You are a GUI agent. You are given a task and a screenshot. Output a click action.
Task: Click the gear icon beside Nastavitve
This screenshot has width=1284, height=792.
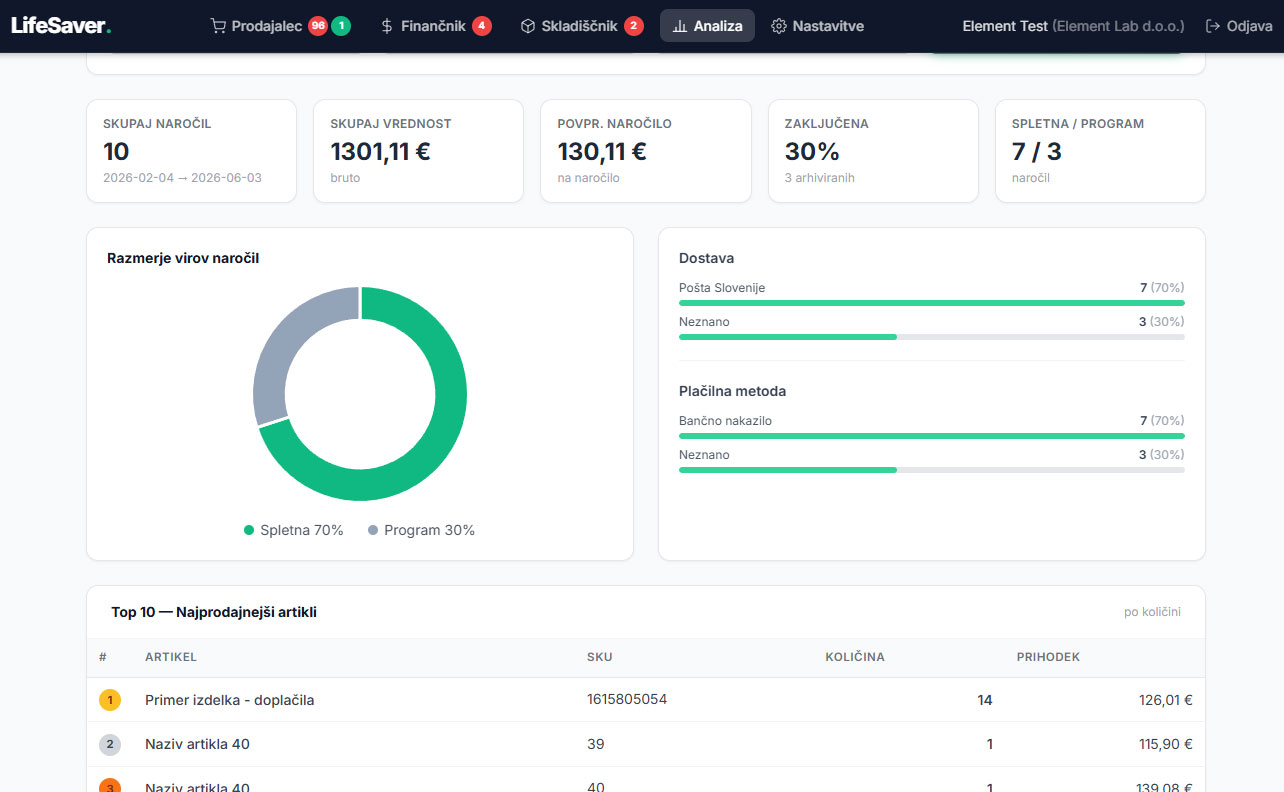[779, 26]
